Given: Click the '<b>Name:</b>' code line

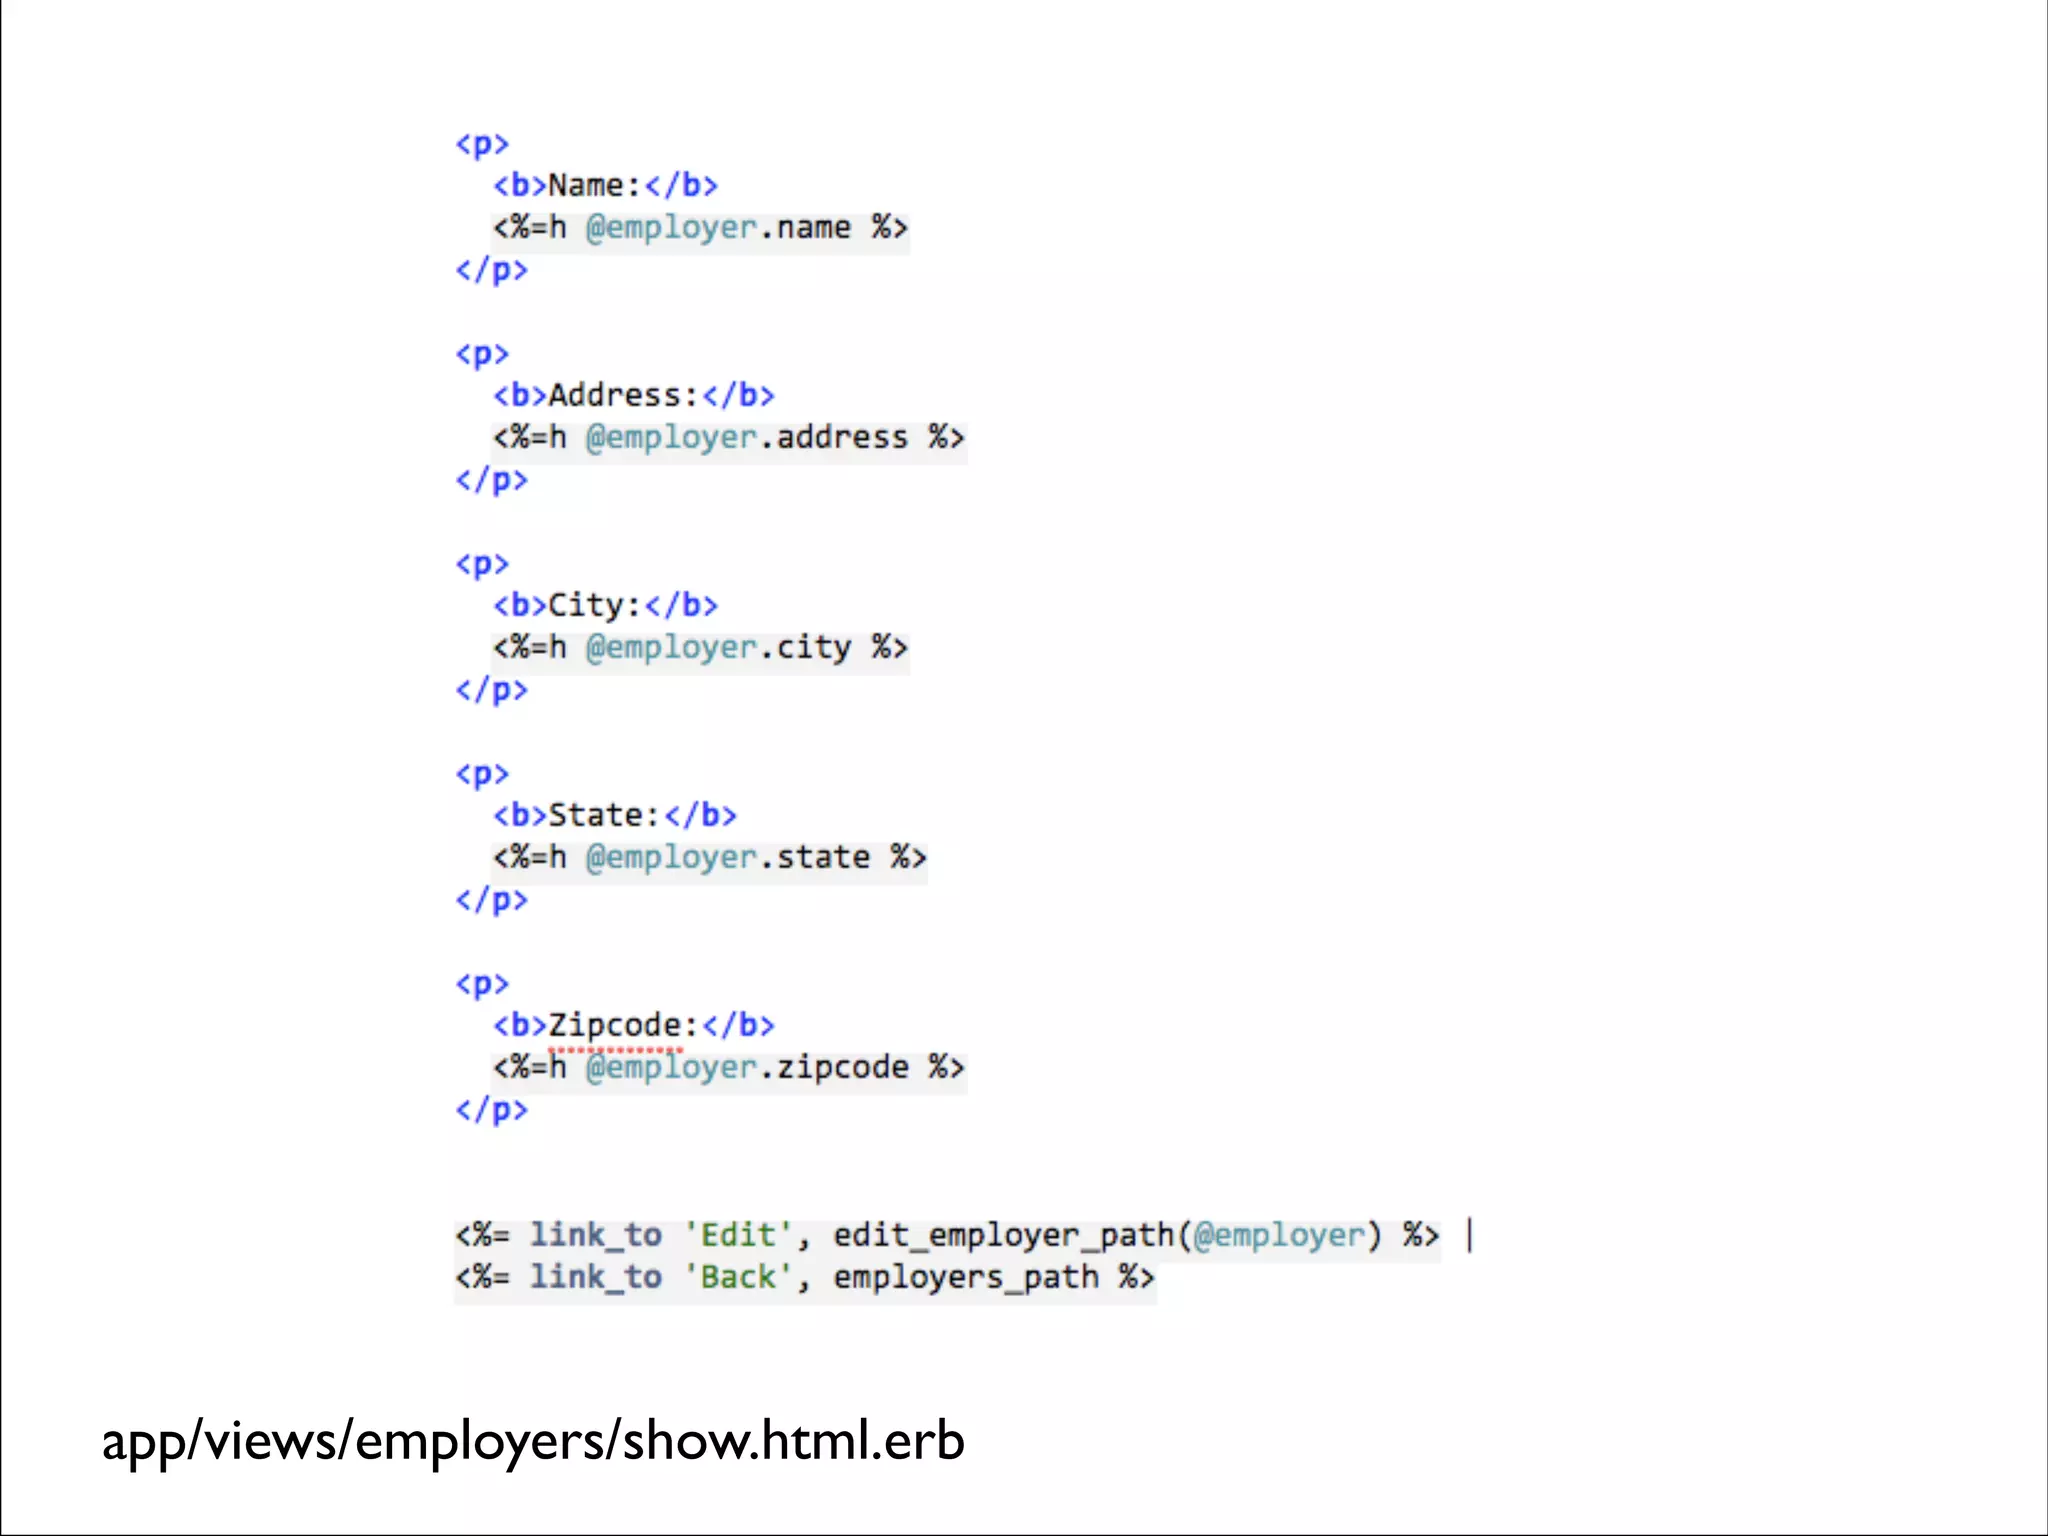Looking at the screenshot, I should [606, 186].
